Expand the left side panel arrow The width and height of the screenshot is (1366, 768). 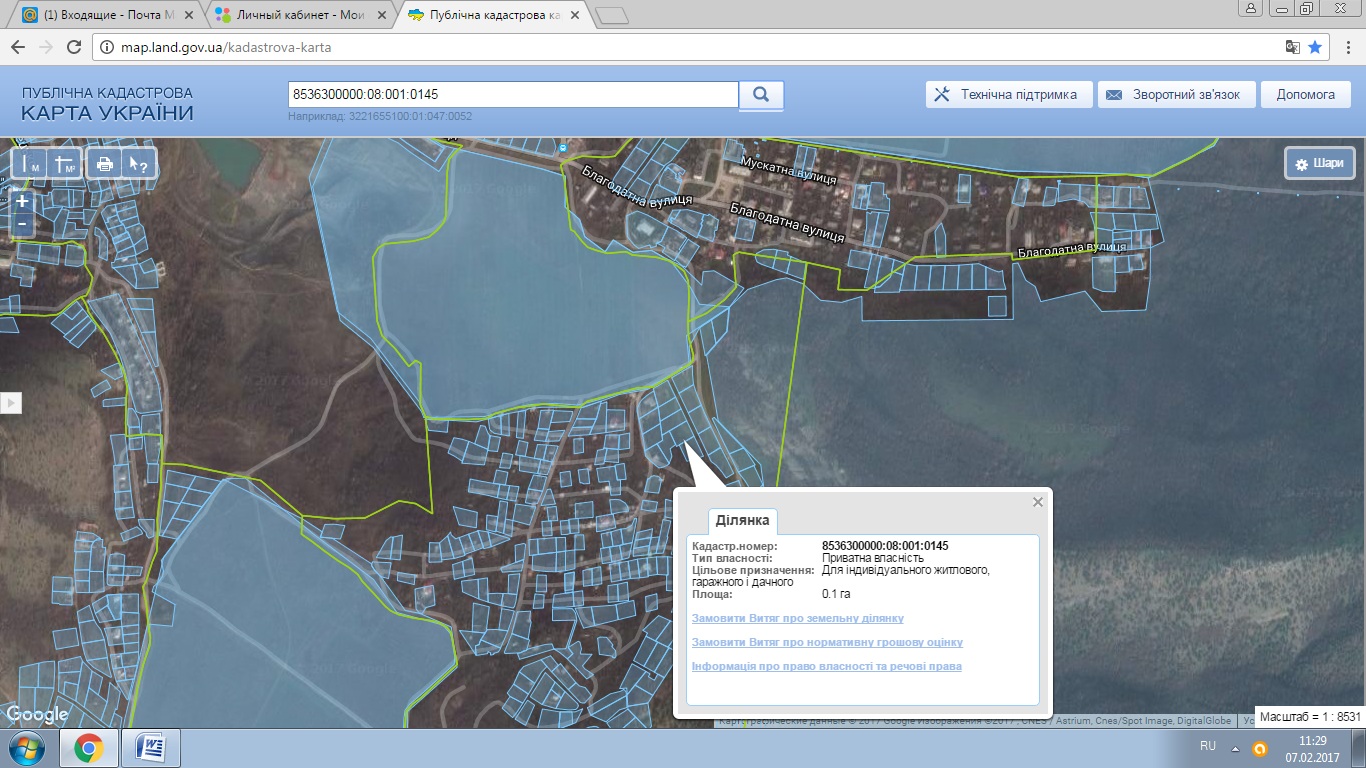pyautogui.click(x=11, y=403)
